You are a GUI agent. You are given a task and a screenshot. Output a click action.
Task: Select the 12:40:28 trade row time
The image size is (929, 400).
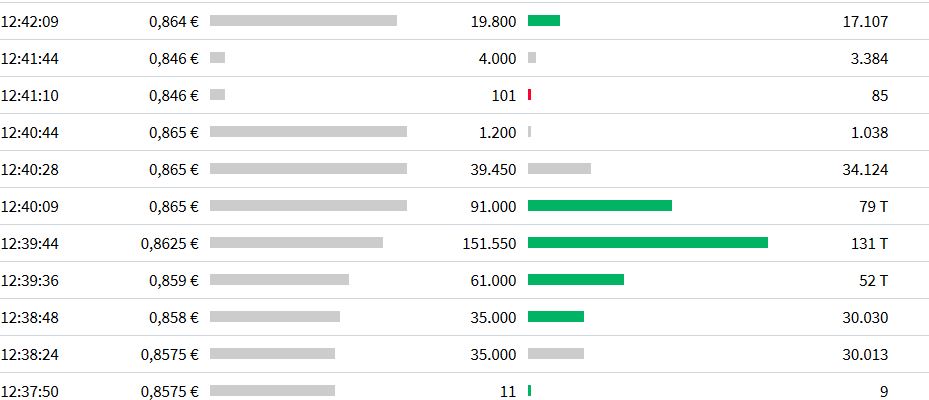[30, 170]
